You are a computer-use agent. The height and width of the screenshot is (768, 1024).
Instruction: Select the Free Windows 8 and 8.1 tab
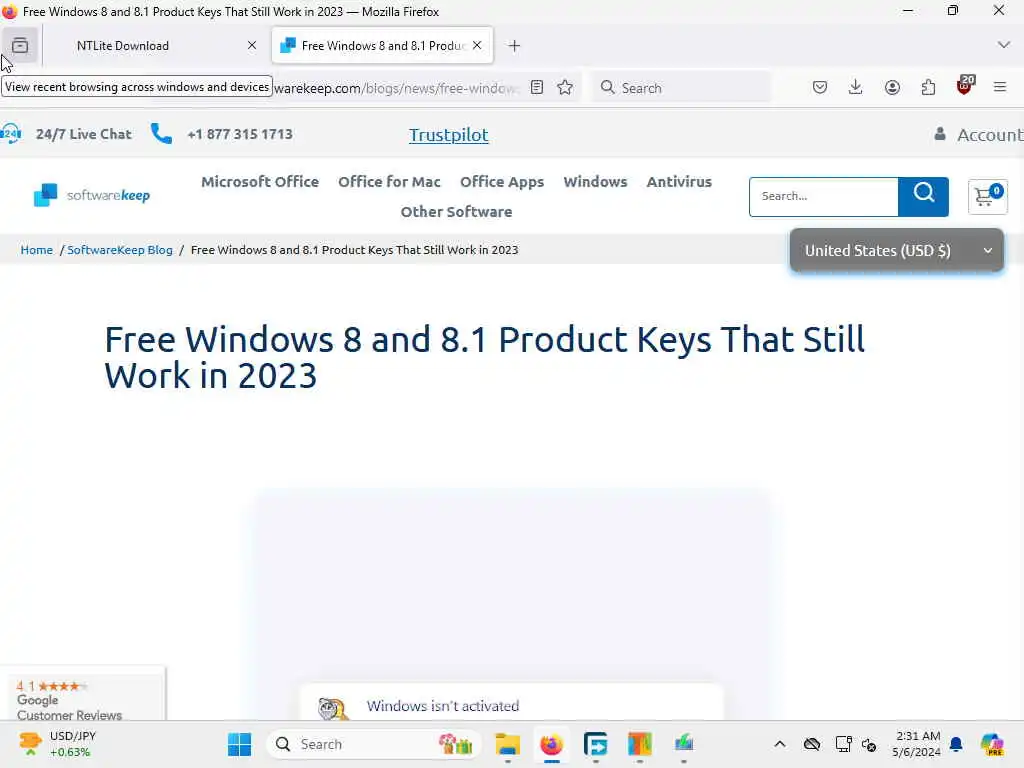[x=382, y=46]
